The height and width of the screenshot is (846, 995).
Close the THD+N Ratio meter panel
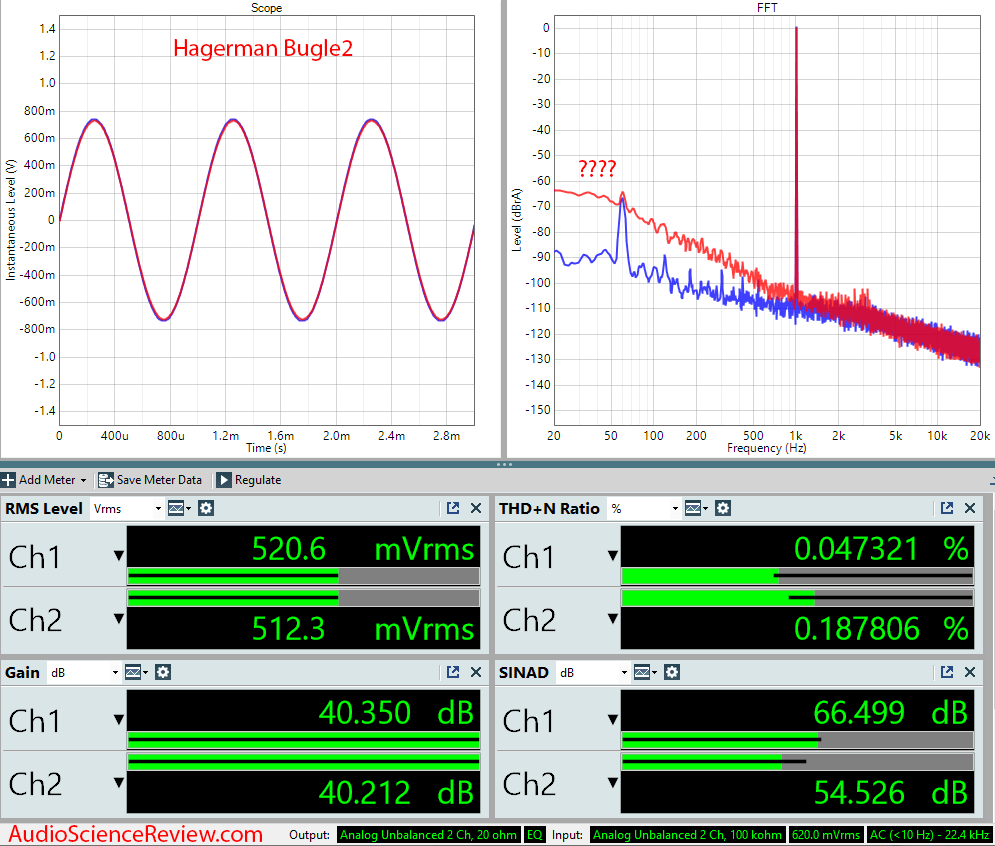970,508
